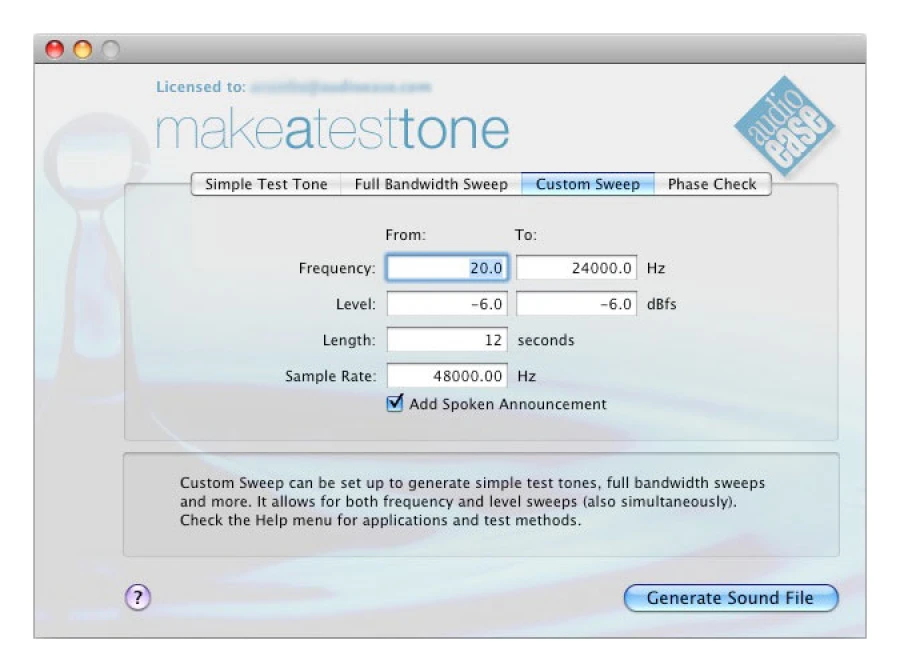Close the window with the red button
Image resolution: width=900 pixels, height=672 pixels.
point(55,49)
